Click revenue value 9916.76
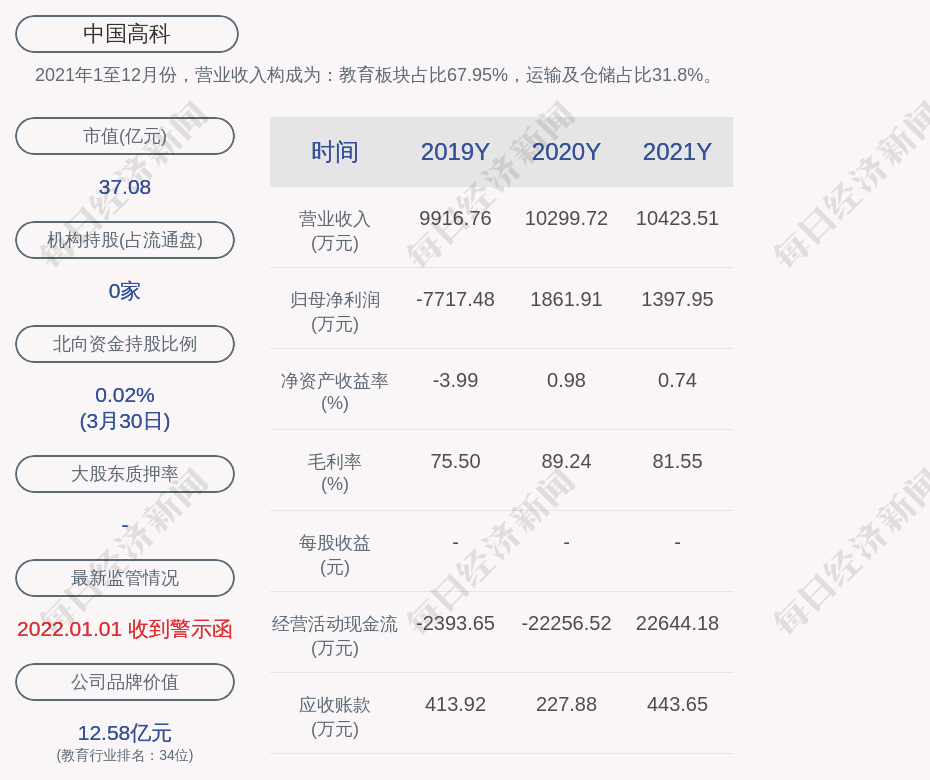 tap(455, 218)
